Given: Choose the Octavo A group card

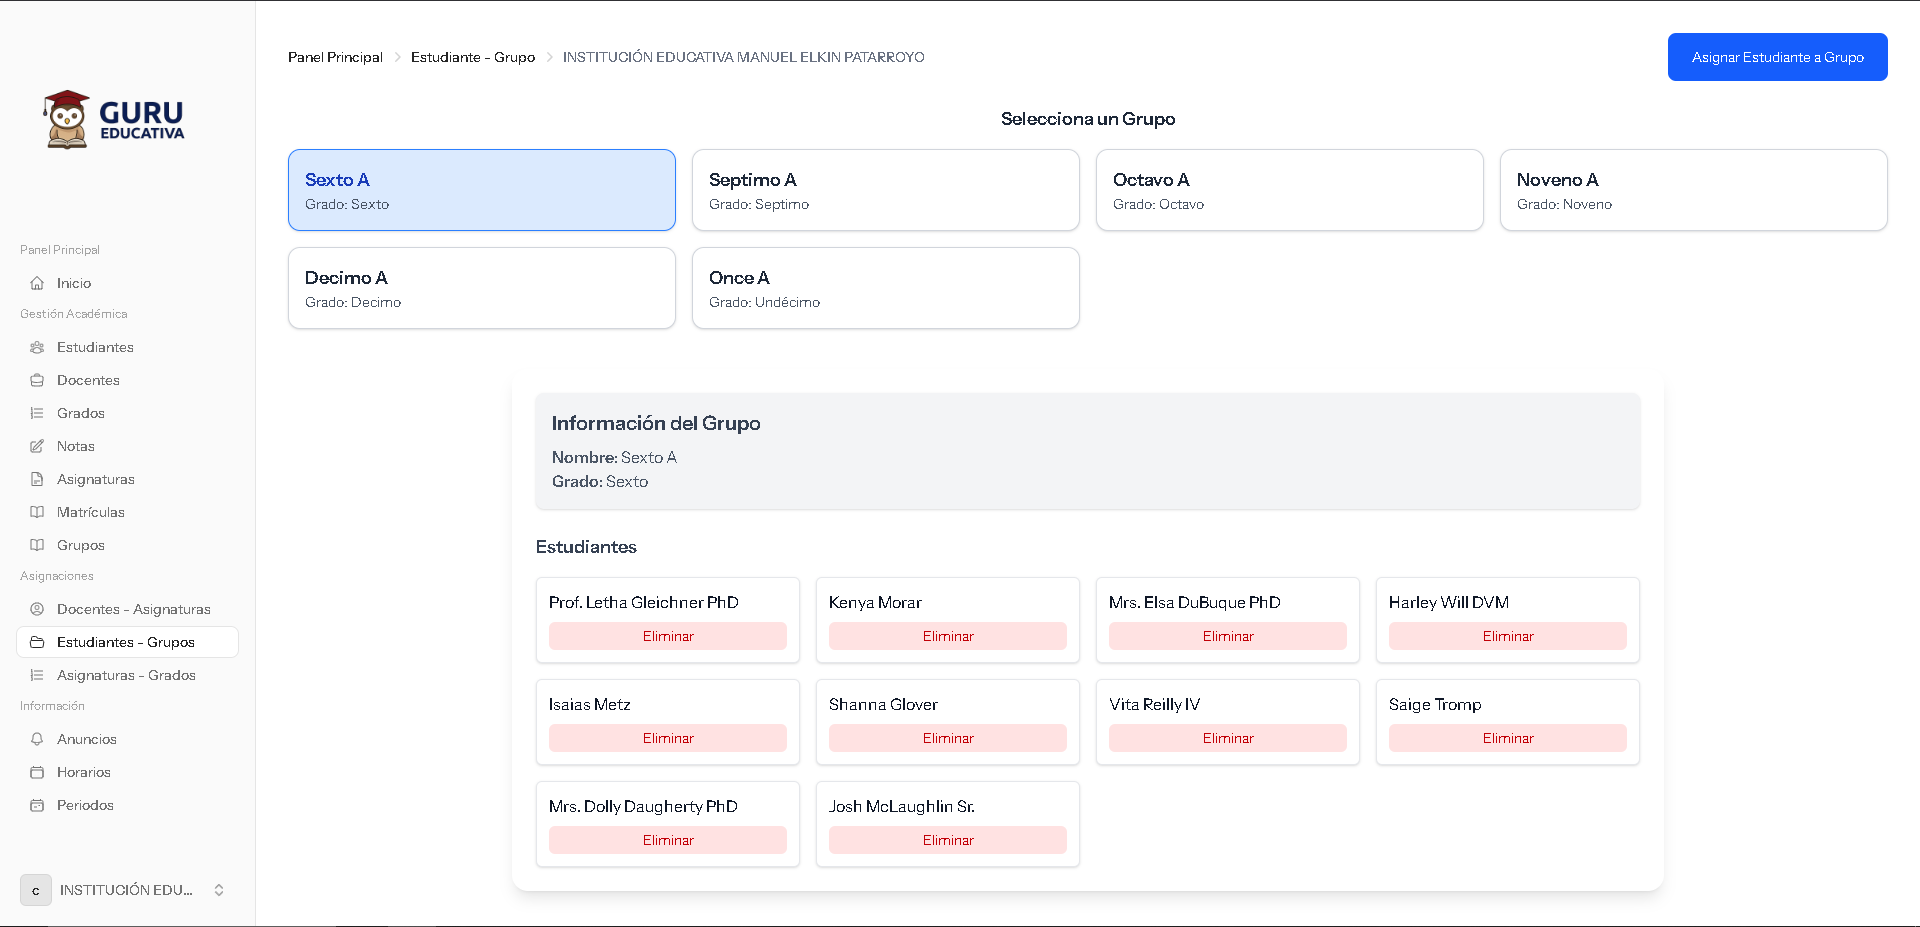Looking at the screenshot, I should [x=1289, y=190].
